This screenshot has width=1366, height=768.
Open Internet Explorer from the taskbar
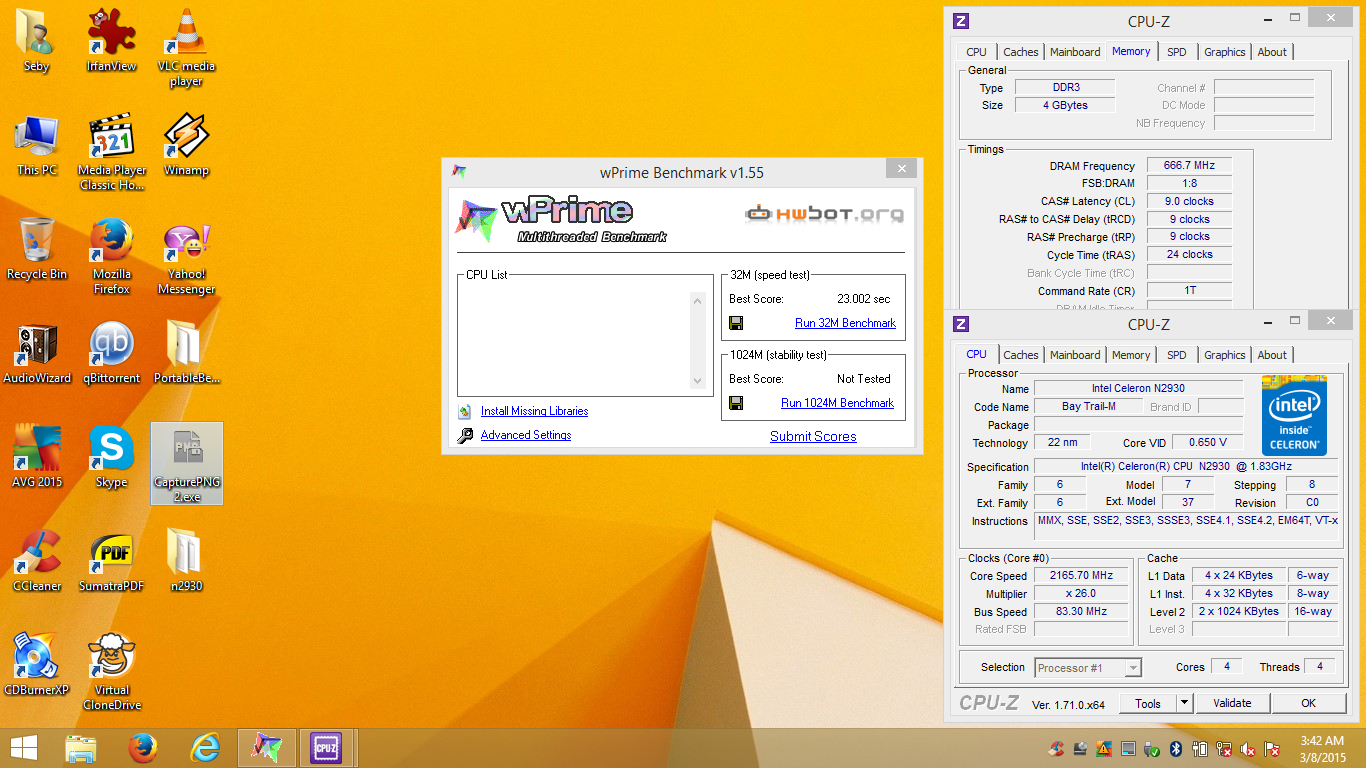coord(205,748)
